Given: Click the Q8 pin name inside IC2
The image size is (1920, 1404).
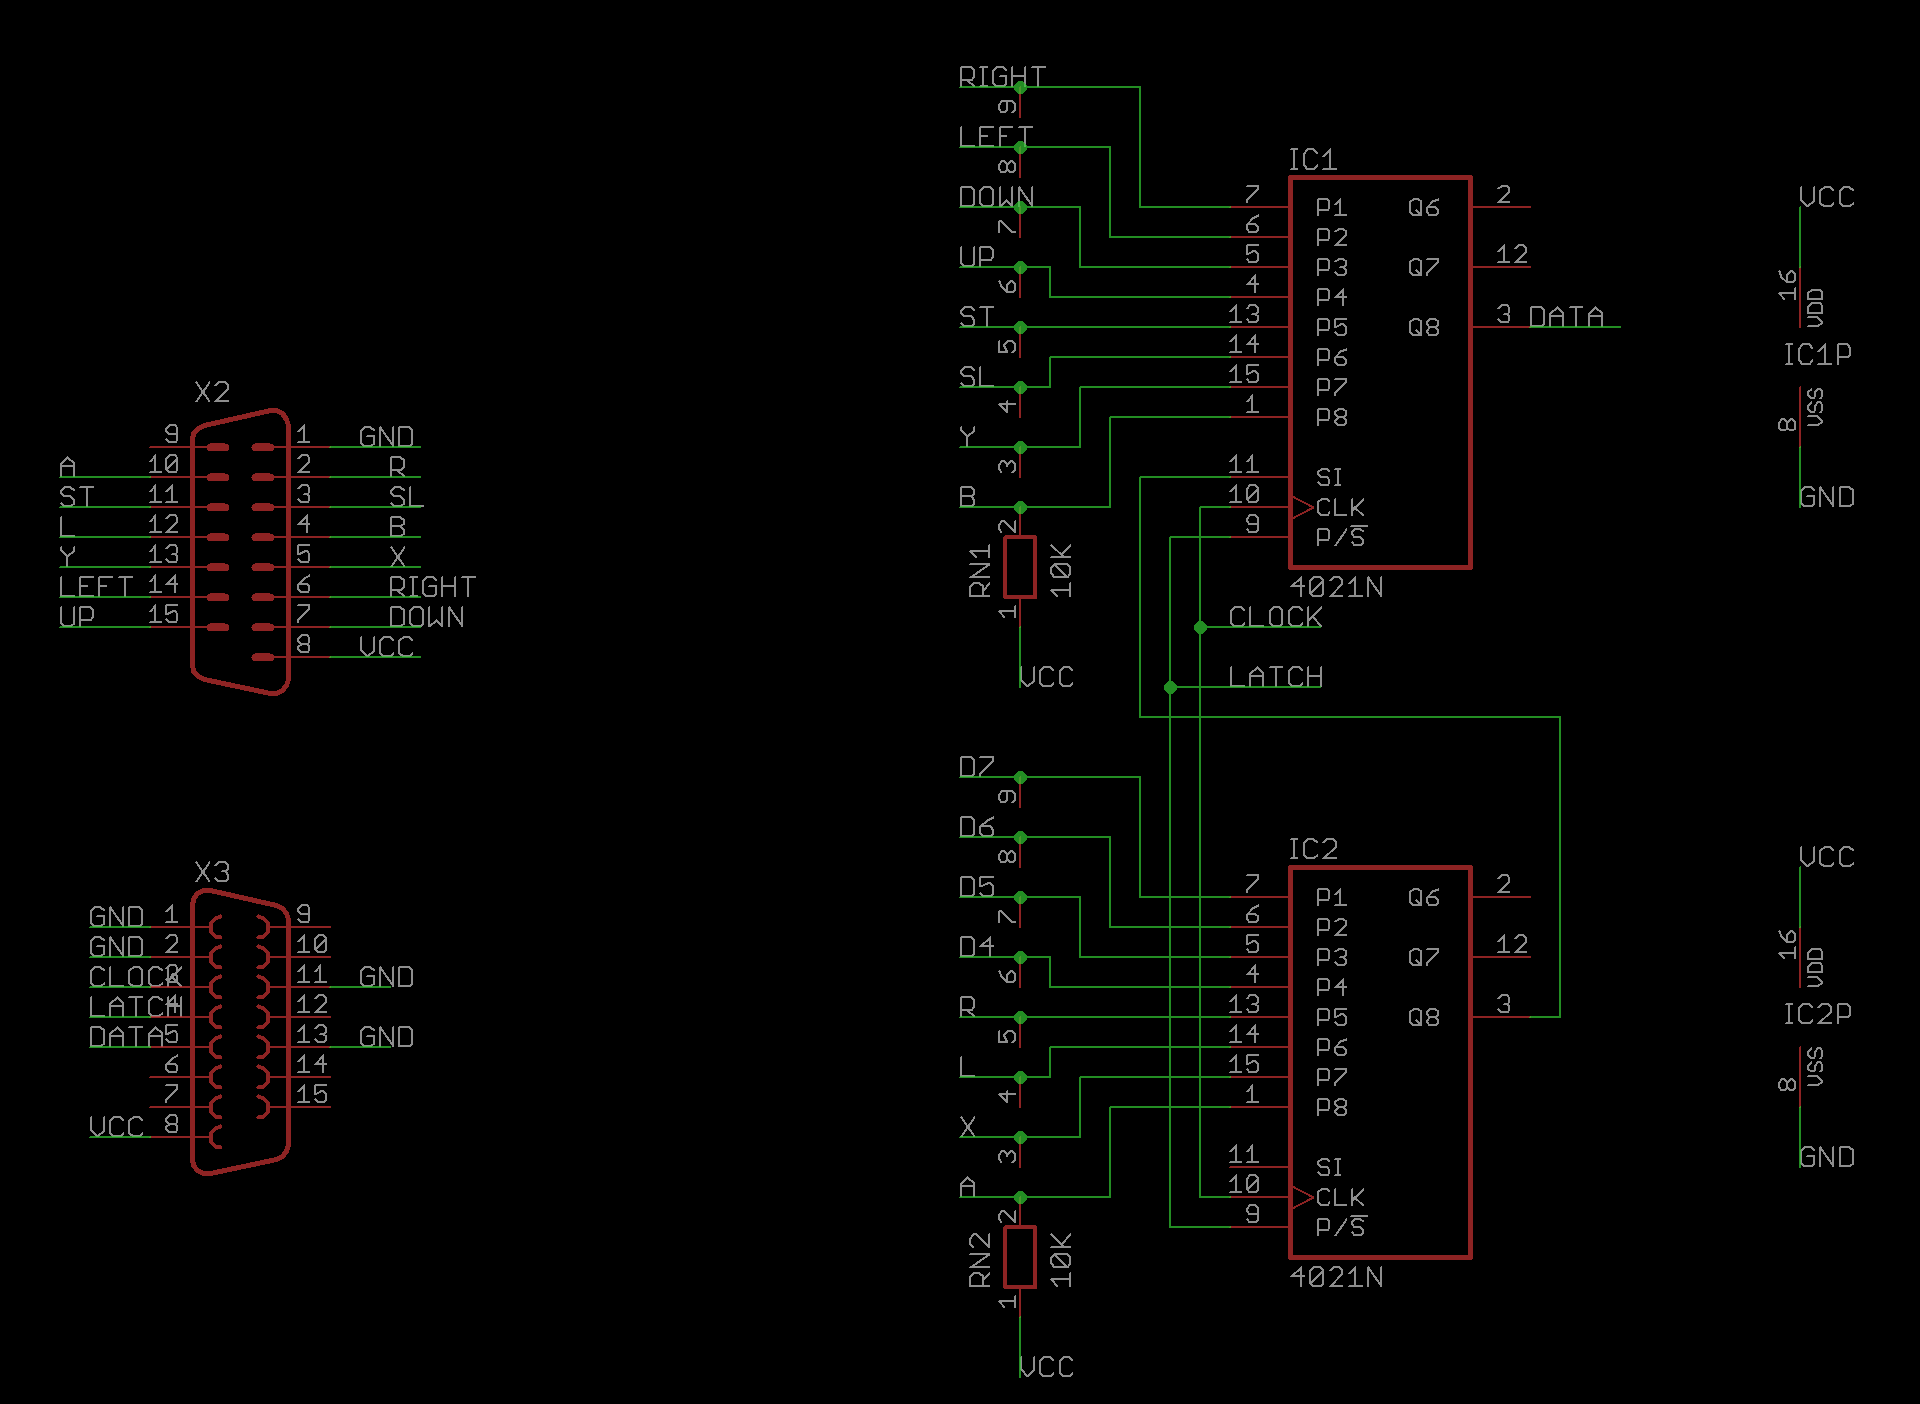Looking at the screenshot, I should click(x=1424, y=1017).
